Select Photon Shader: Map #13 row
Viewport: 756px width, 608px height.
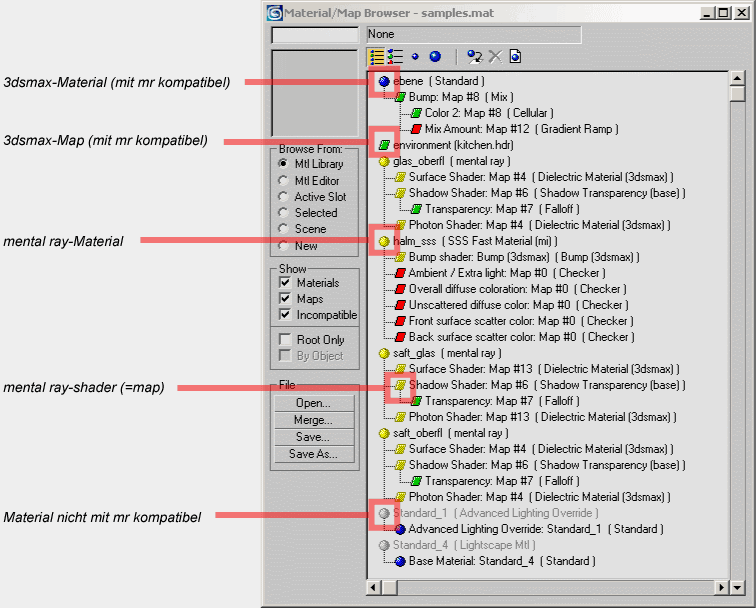pos(542,417)
